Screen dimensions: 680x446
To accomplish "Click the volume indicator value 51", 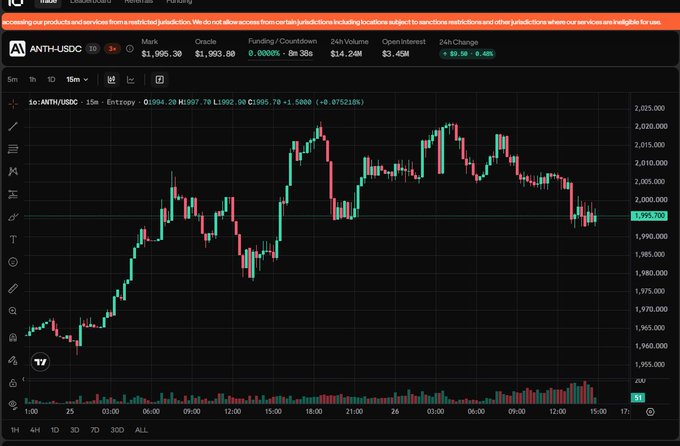I will 638,397.
